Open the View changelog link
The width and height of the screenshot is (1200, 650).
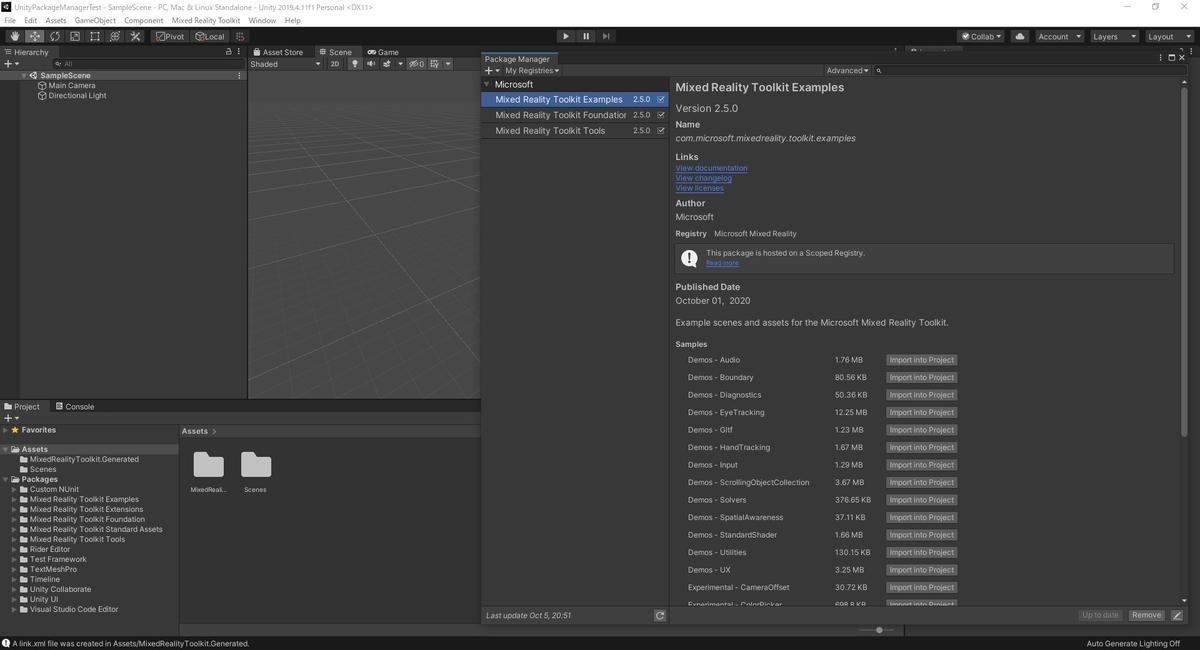703,178
